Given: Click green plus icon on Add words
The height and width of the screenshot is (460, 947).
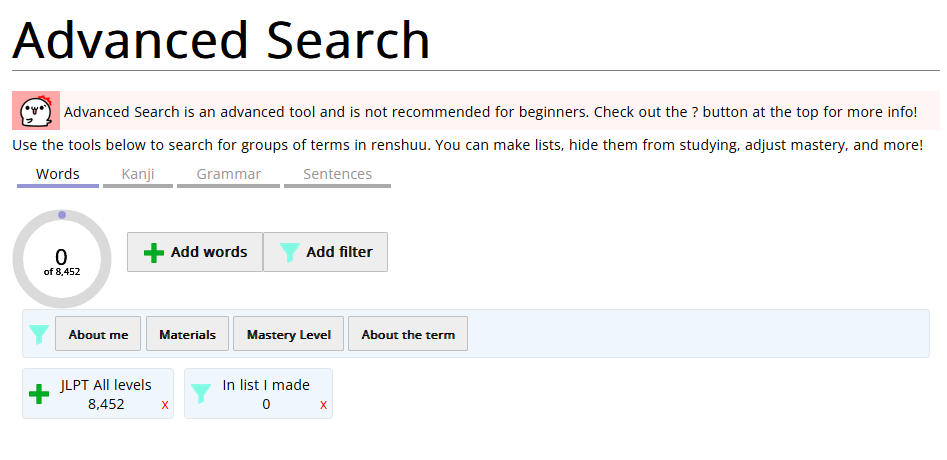Looking at the screenshot, I should [154, 252].
